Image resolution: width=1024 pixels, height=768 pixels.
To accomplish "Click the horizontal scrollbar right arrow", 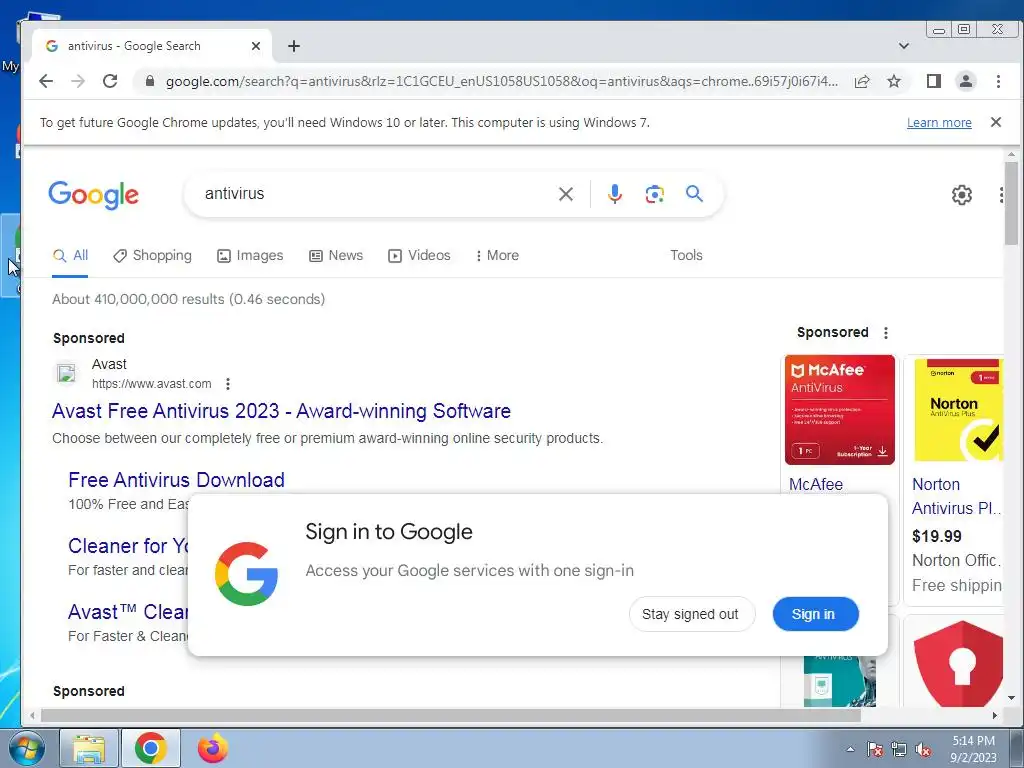I will coord(995,716).
